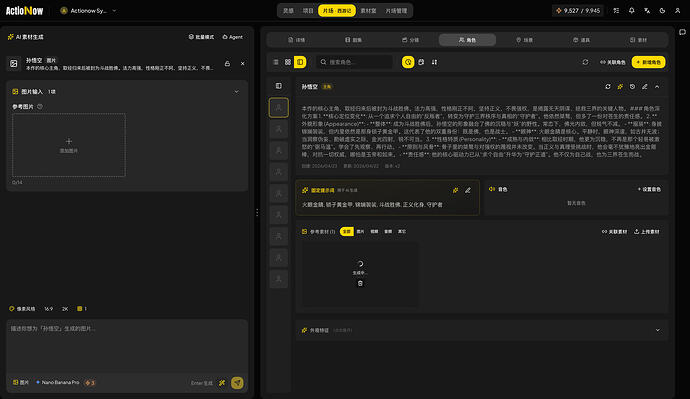Open the 素材 section tab
Screen dimensions: 690x399
point(639,40)
